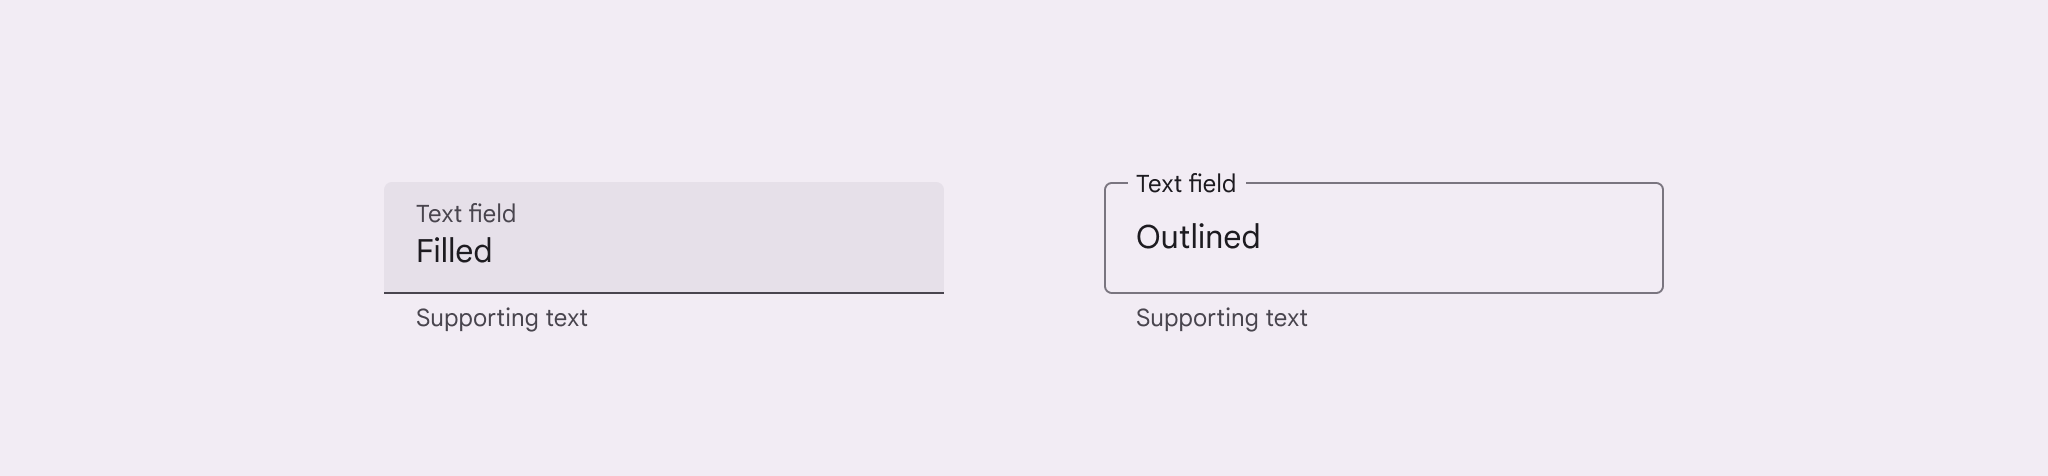Click the filled field's bottom indicator line
The width and height of the screenshot is (2048, 476).
pos(663,293)
